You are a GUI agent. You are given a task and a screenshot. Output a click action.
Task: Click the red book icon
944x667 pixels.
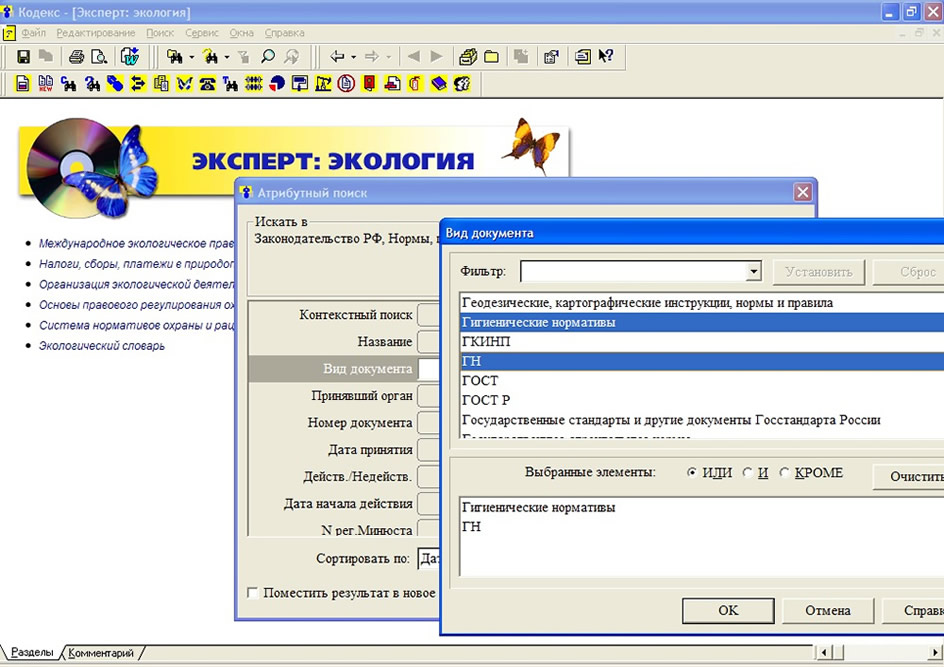click(369, 83)
